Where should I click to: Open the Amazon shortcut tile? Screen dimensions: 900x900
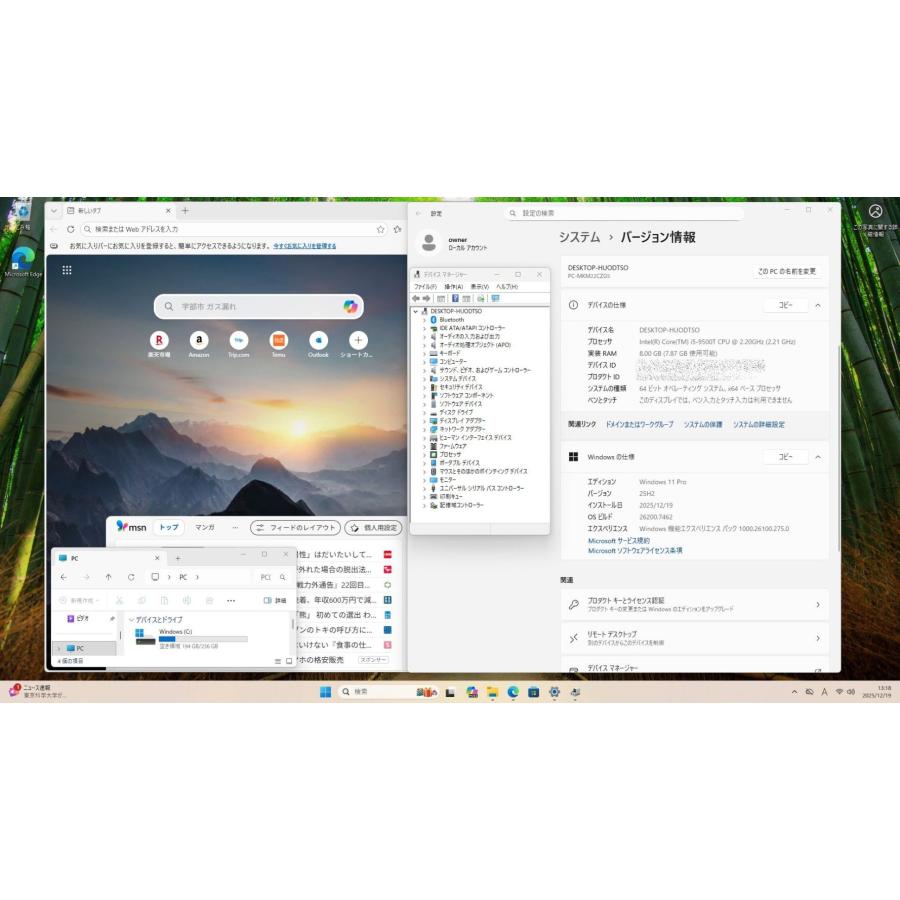click(199, 341)
